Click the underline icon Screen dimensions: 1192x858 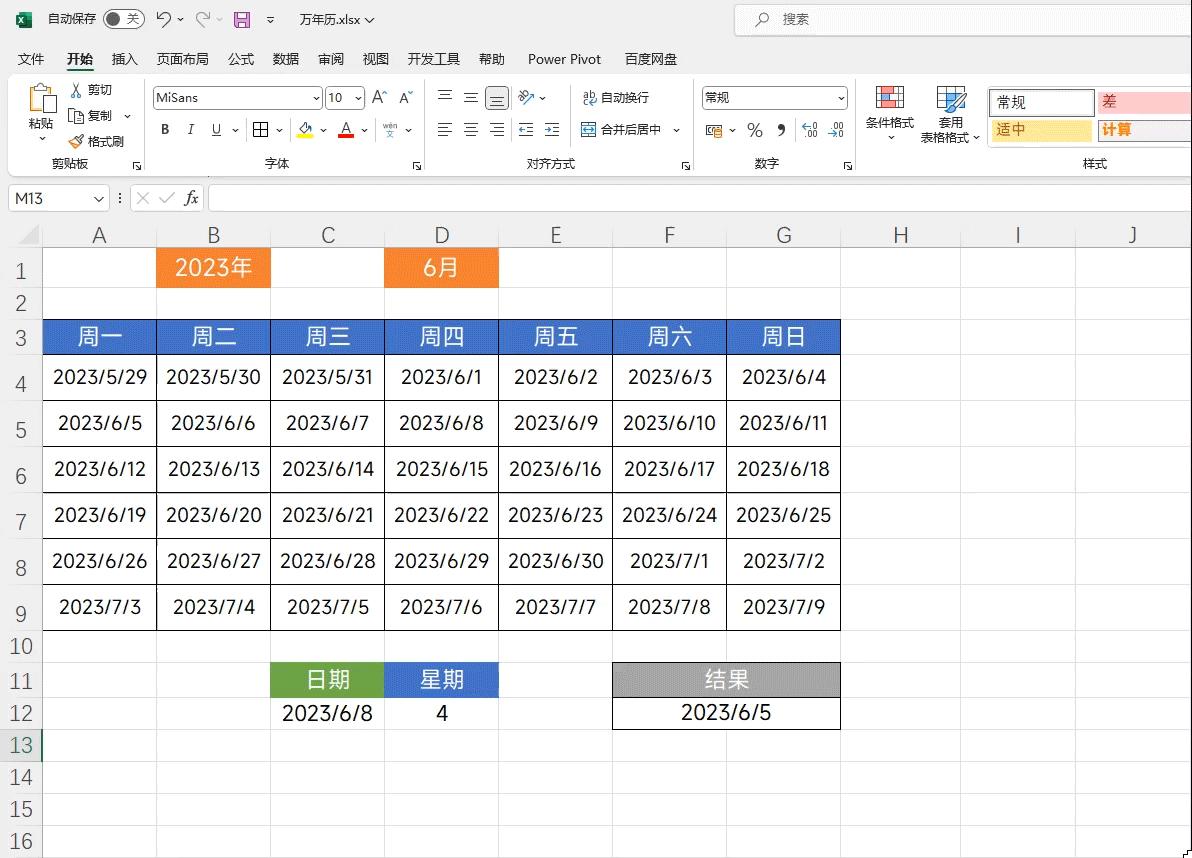[215, 129]
